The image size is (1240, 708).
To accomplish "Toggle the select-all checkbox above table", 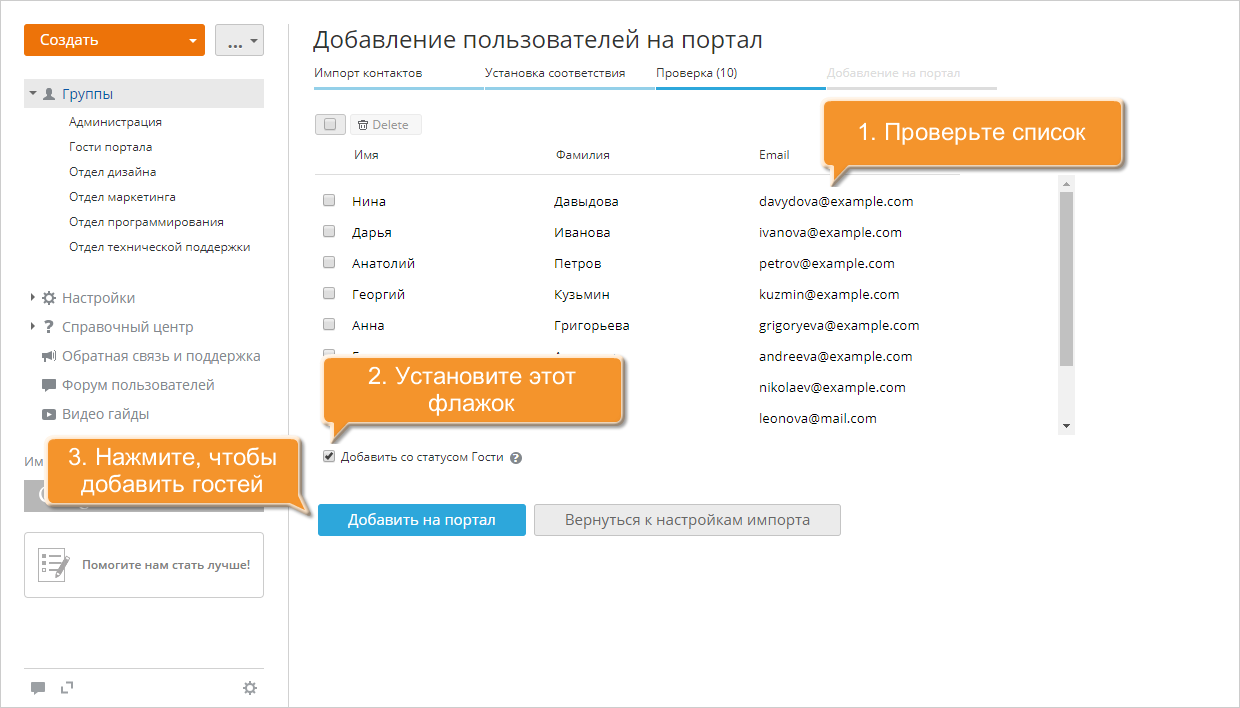I will coord(330,124).
